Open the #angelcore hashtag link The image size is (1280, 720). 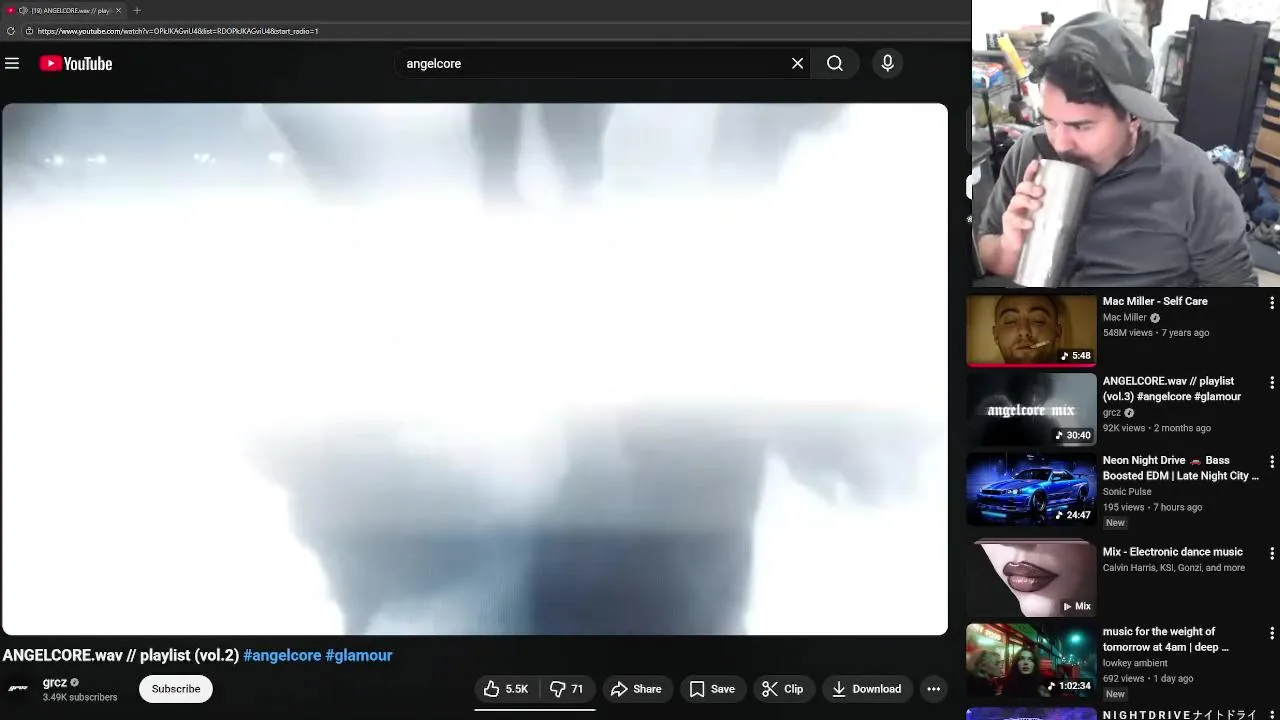pyautogui.click(x=282, y=655)
